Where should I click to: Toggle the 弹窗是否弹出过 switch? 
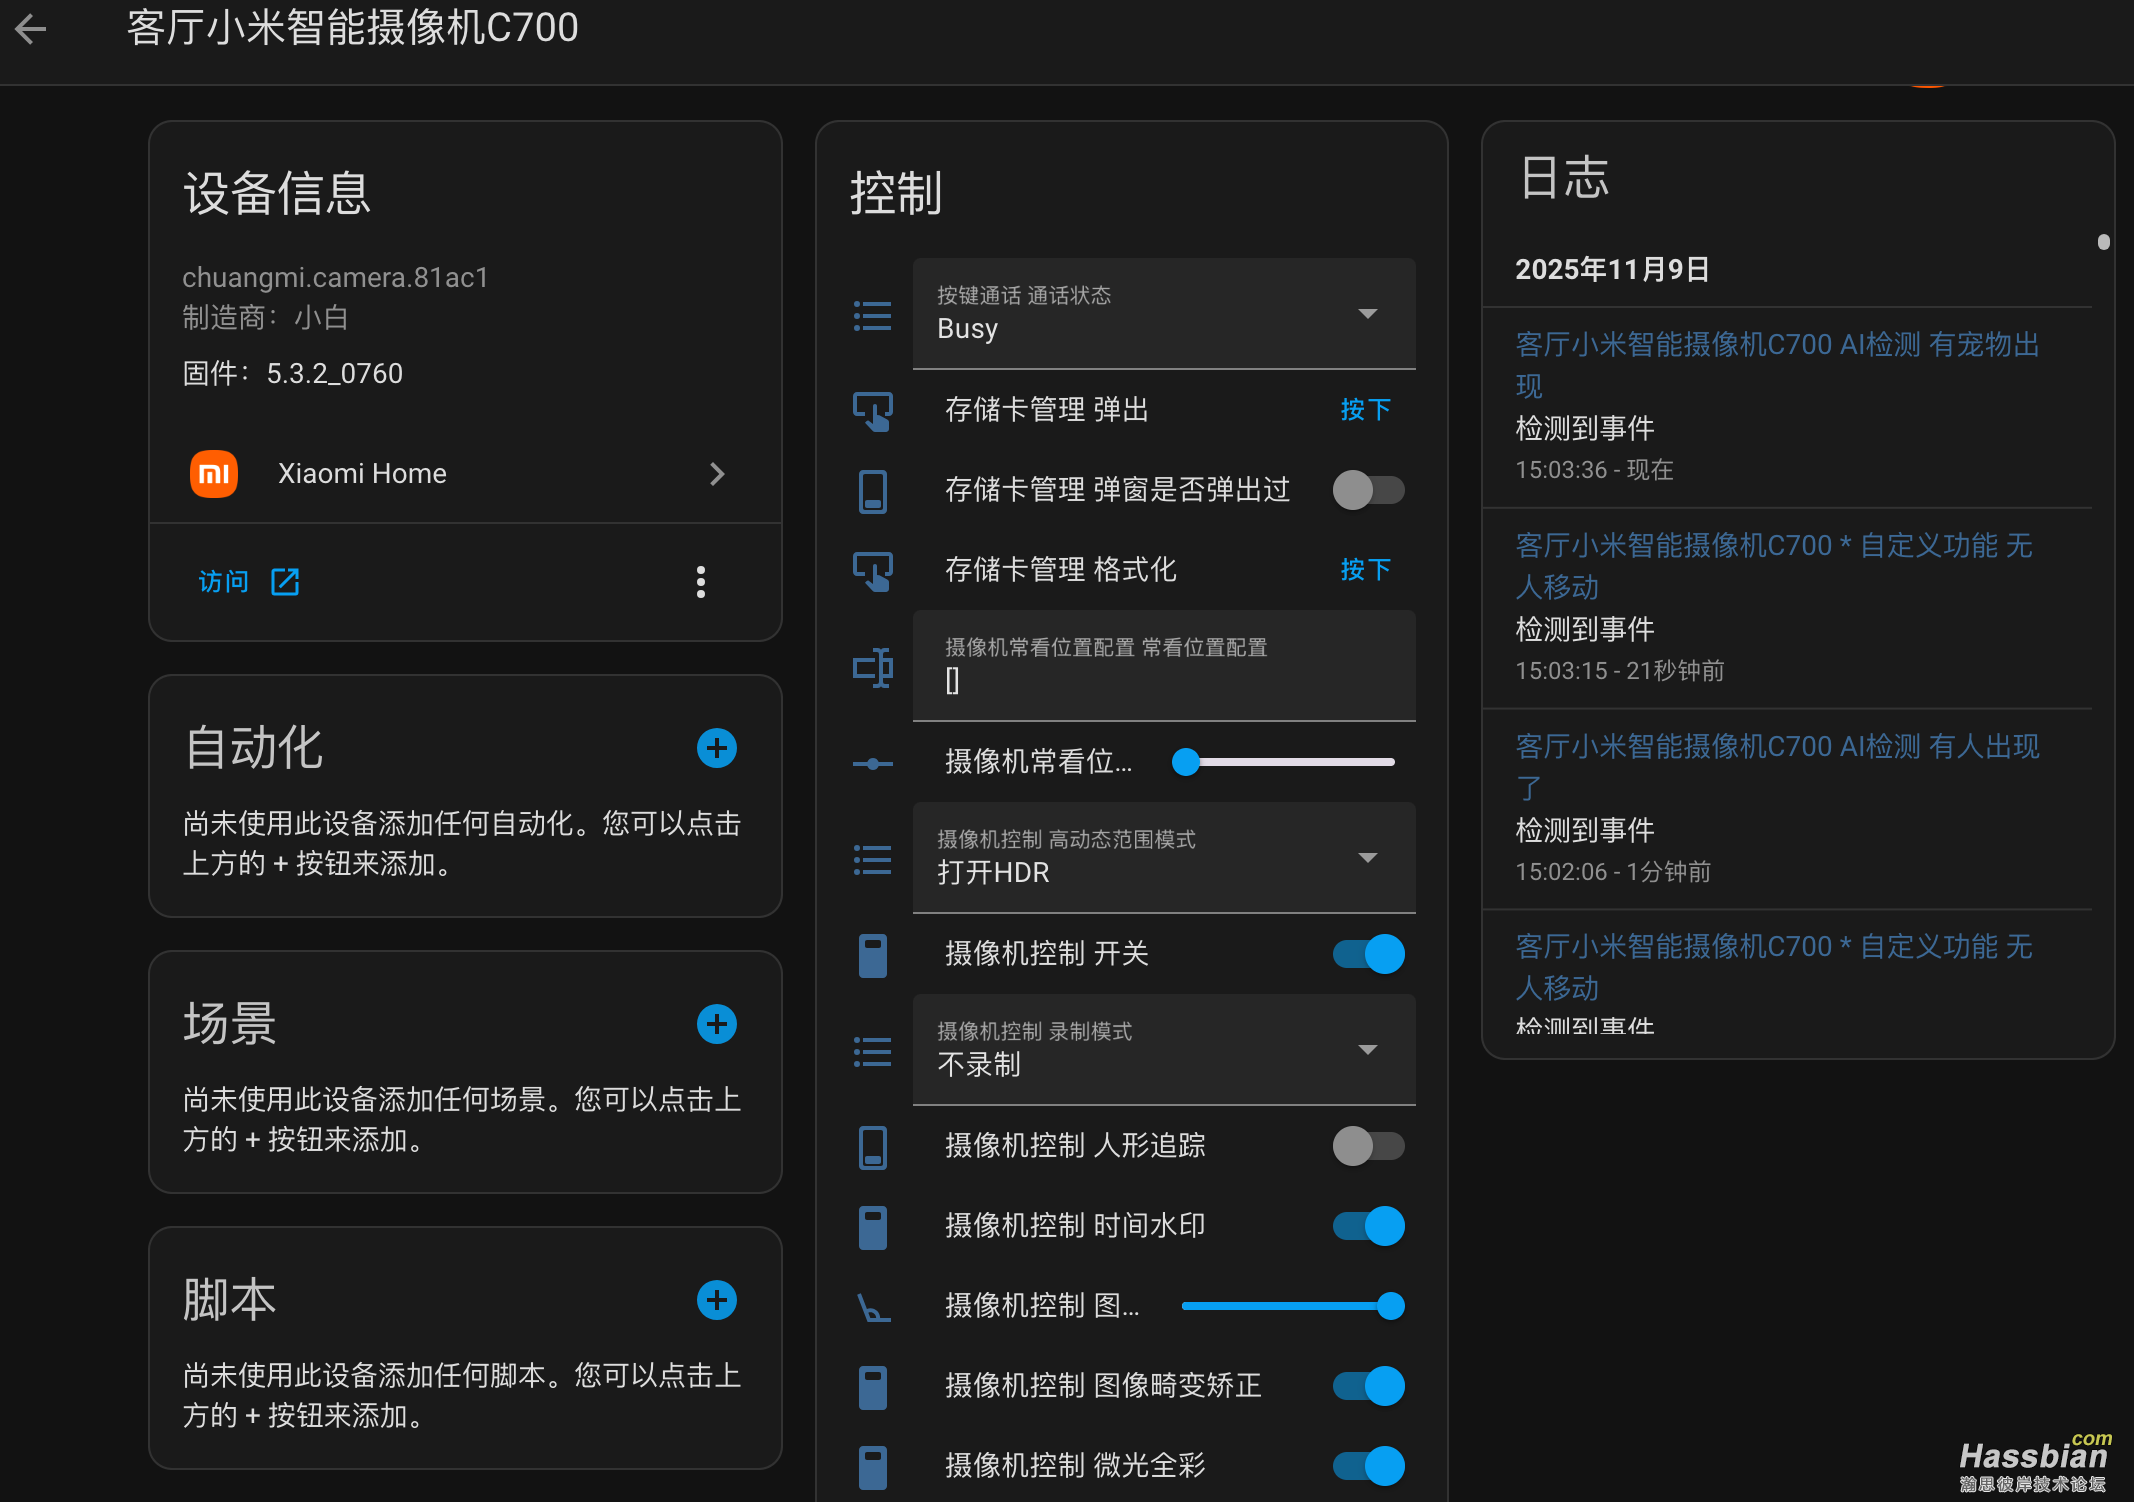tap(1368, 490)
